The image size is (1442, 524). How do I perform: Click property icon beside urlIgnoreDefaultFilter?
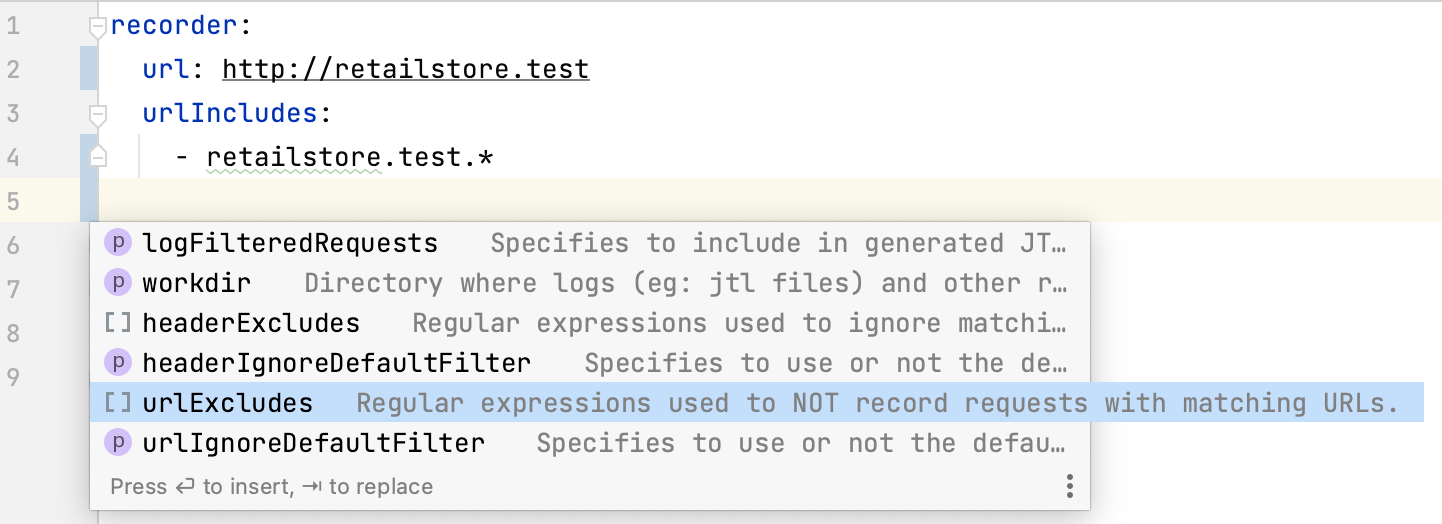click(118, 442)
